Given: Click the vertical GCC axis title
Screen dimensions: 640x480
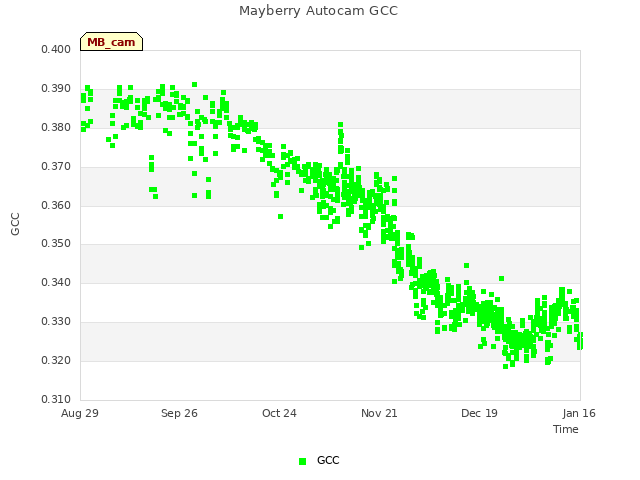Looking at the screenshot, I should tap(15, 224).
